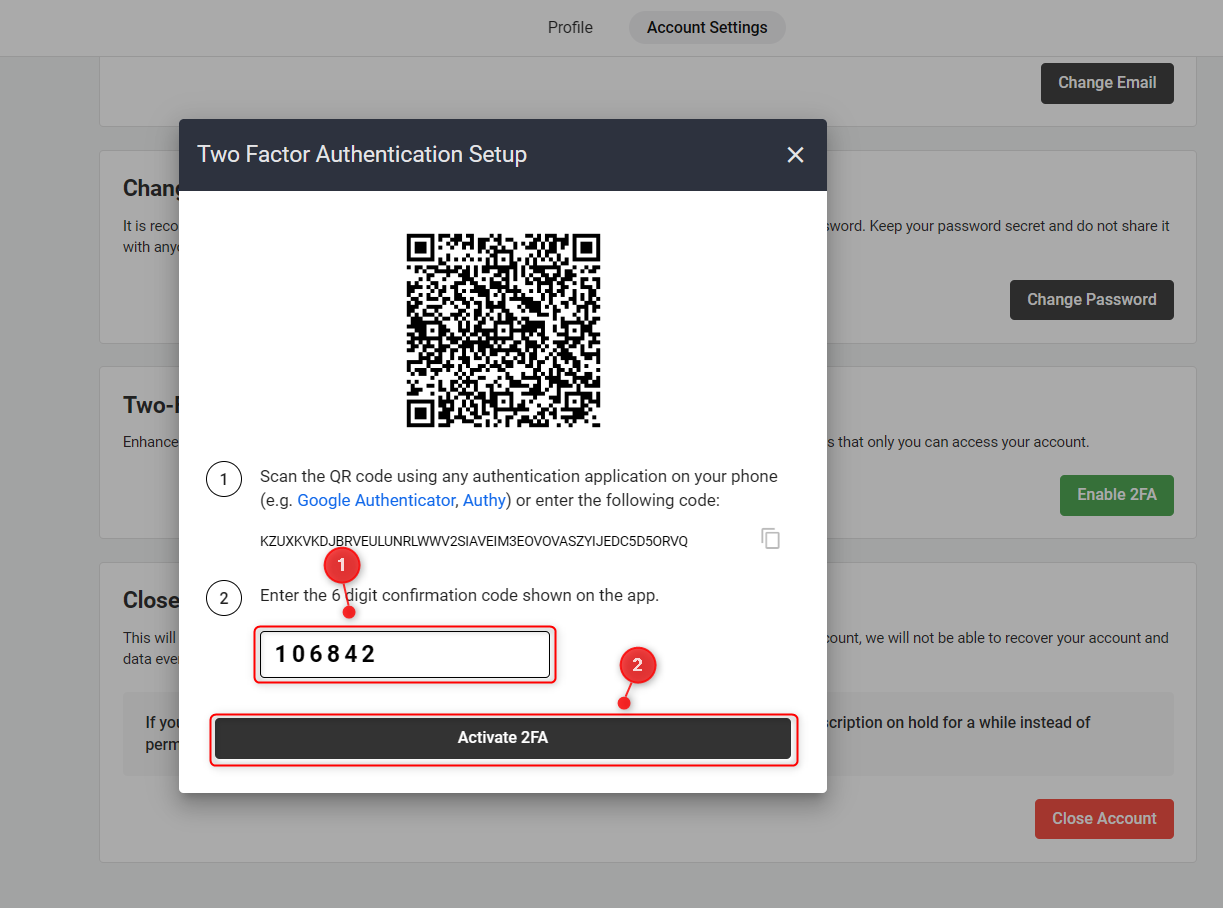Viewport: 1223px width, 908px height.
Task: Click the Two Factor Authentication Setup title
Action: [362, 154]
